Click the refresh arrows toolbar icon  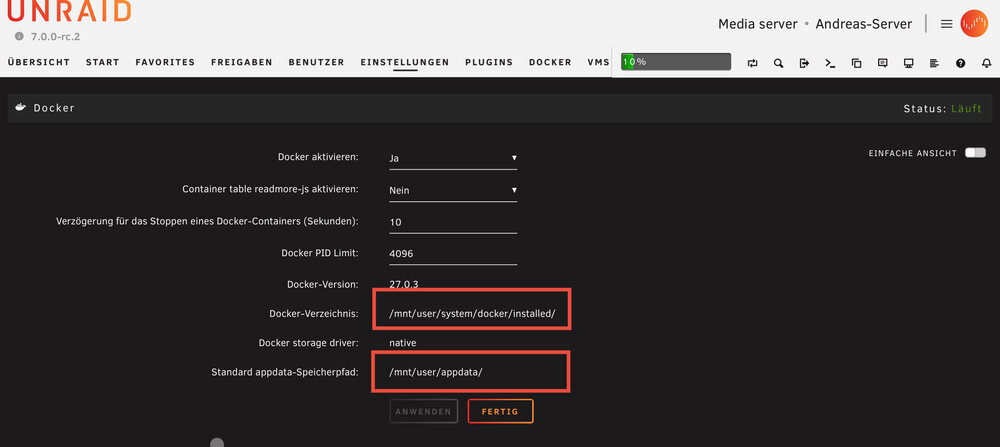click(753, 62)
